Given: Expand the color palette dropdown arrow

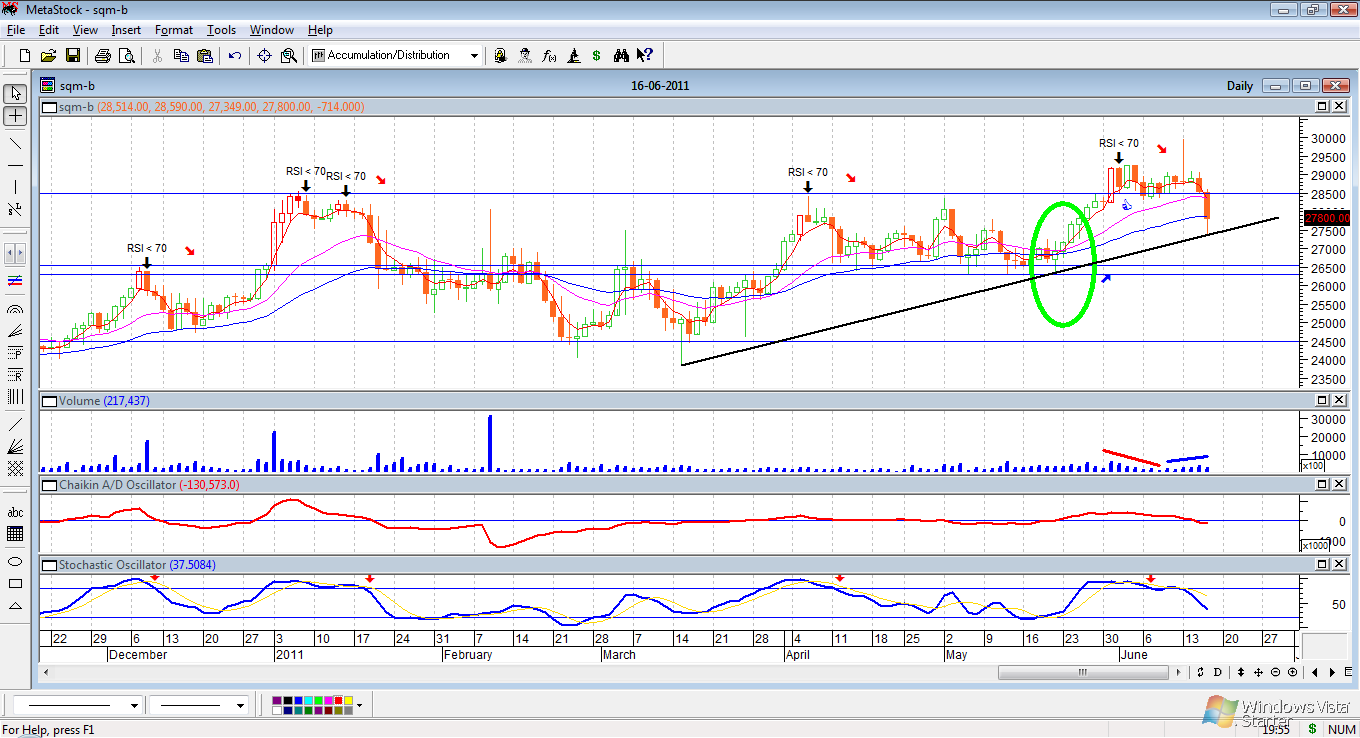Looking at the screenshot, I should pos(358,706).
